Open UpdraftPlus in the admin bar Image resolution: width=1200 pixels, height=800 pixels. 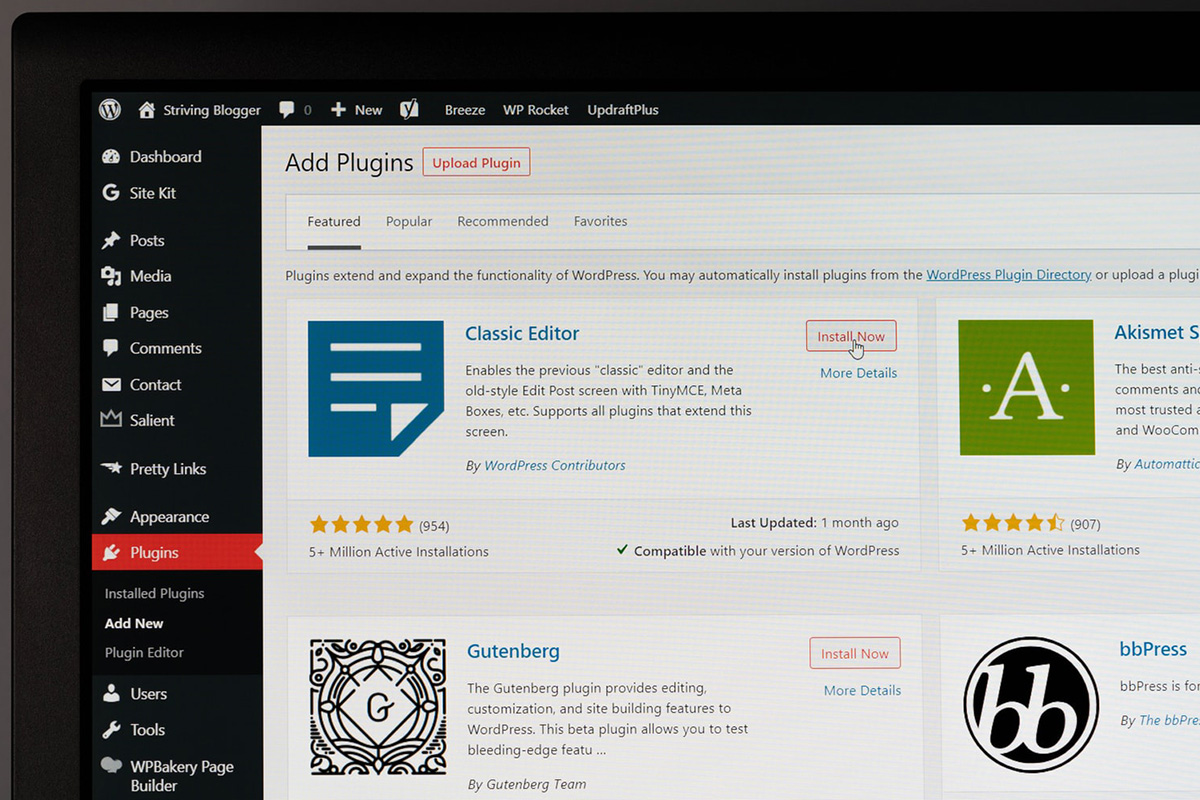pos(623,110)
